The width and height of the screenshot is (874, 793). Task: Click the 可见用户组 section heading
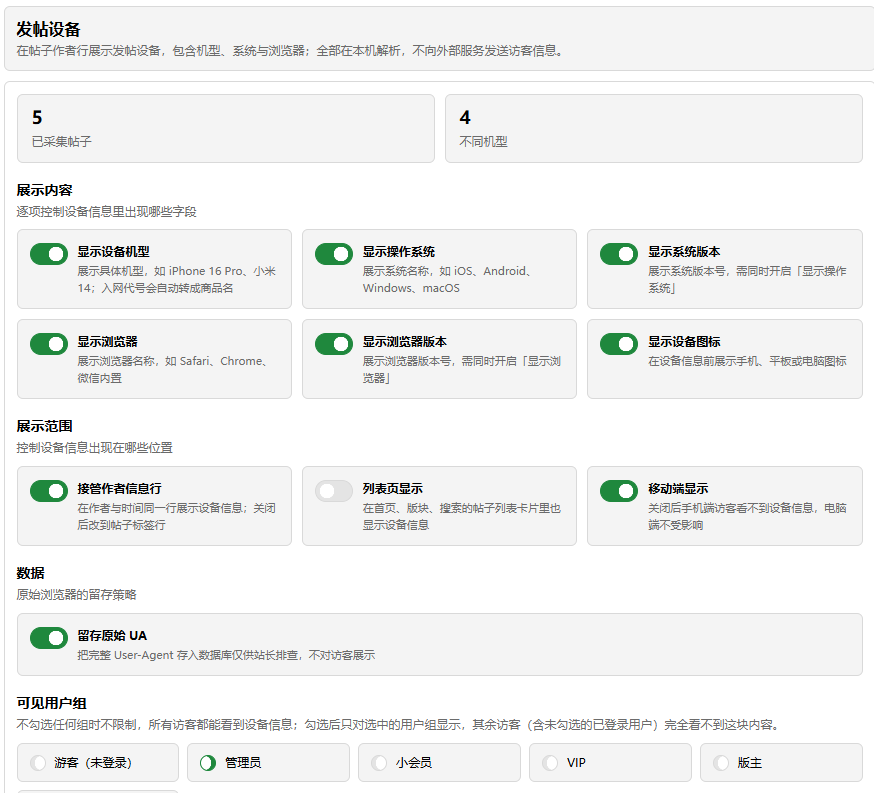[x=51, y=703]
